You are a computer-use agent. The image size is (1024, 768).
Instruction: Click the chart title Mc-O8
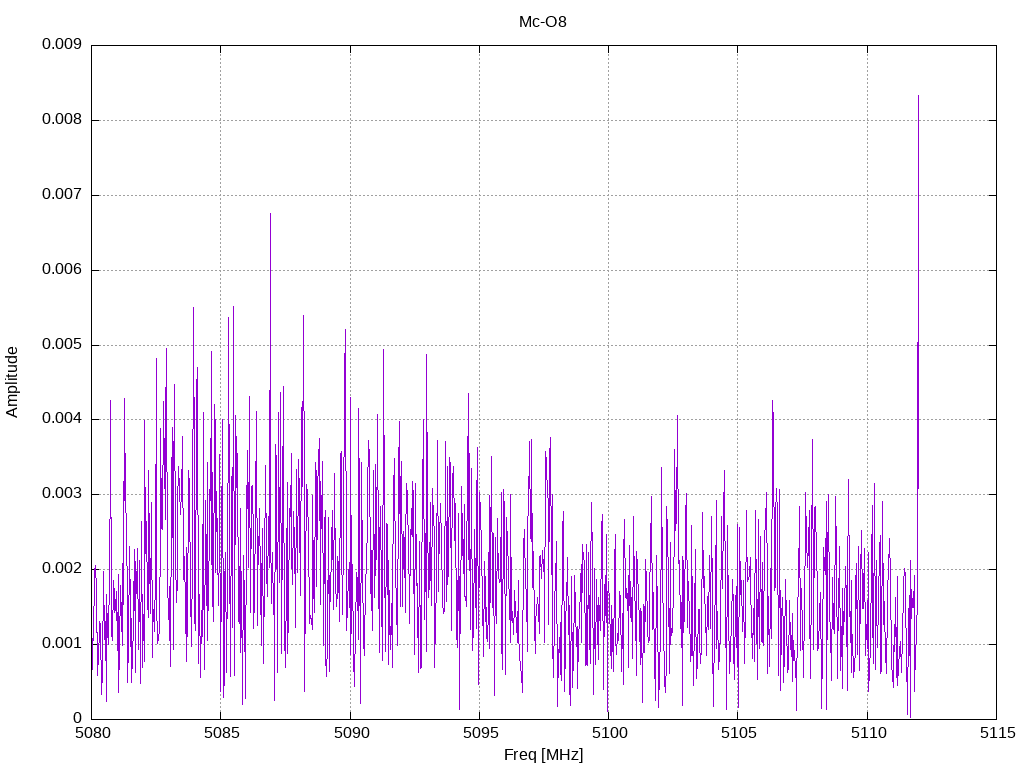pyautogui.click(x=543, y=21)
